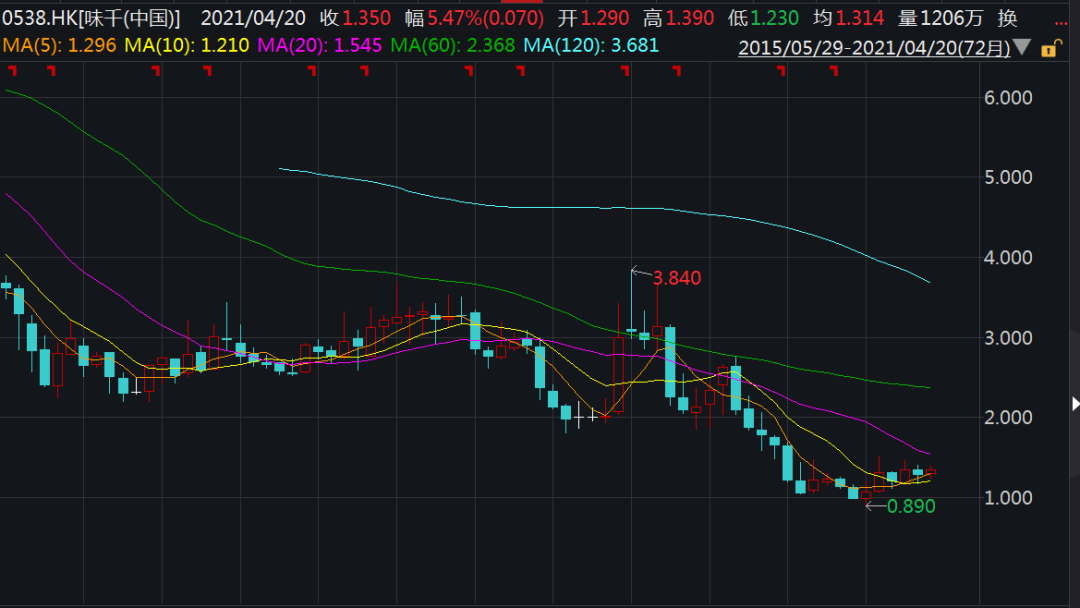
Task: Open the red more-options dots
Action: [1061, 23]
